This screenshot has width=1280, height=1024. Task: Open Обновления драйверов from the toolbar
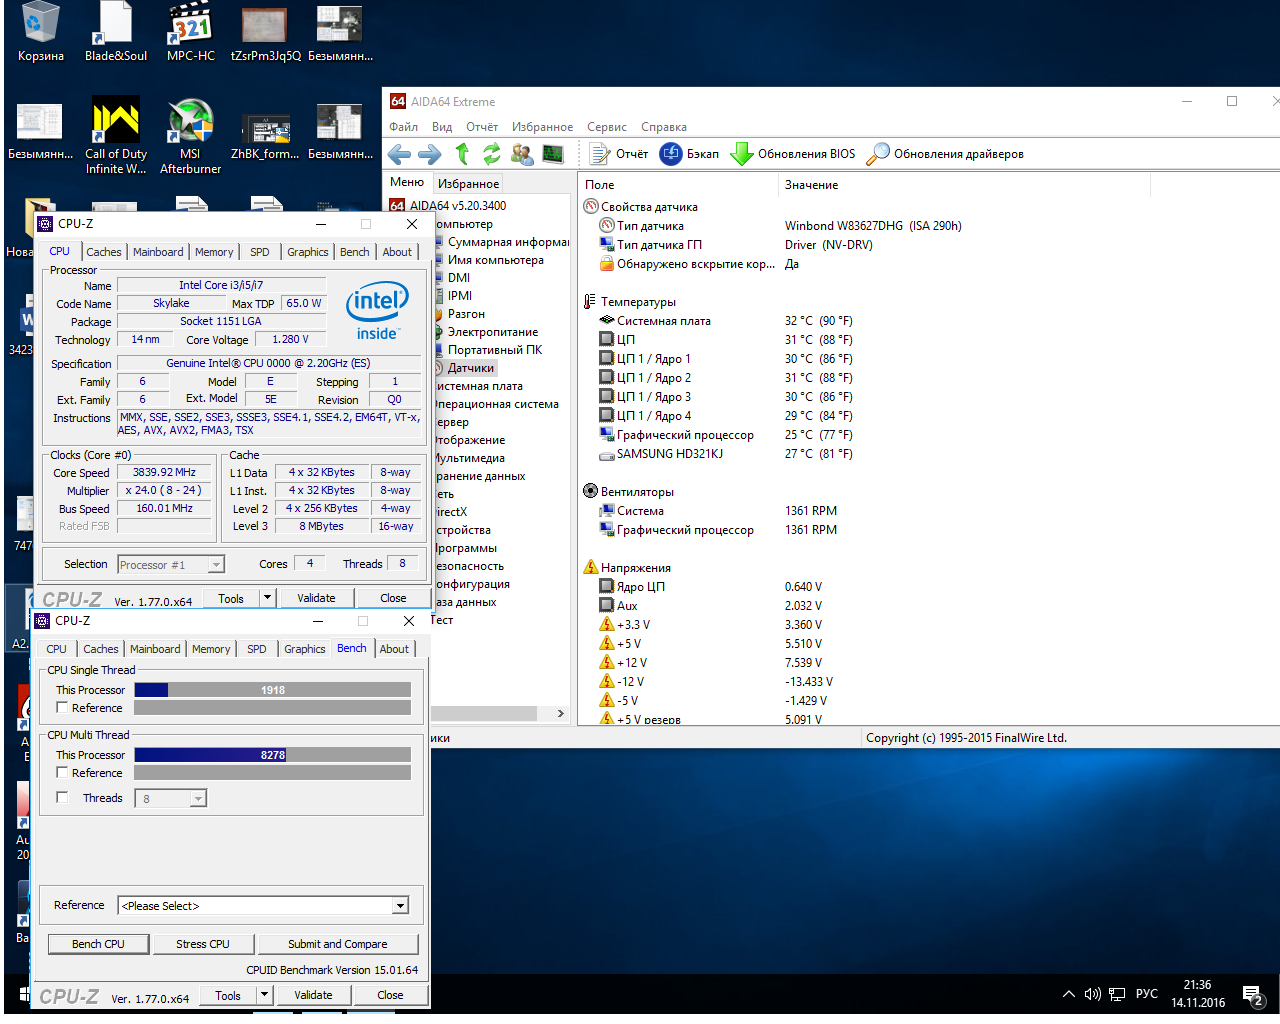tap(946, 154)
